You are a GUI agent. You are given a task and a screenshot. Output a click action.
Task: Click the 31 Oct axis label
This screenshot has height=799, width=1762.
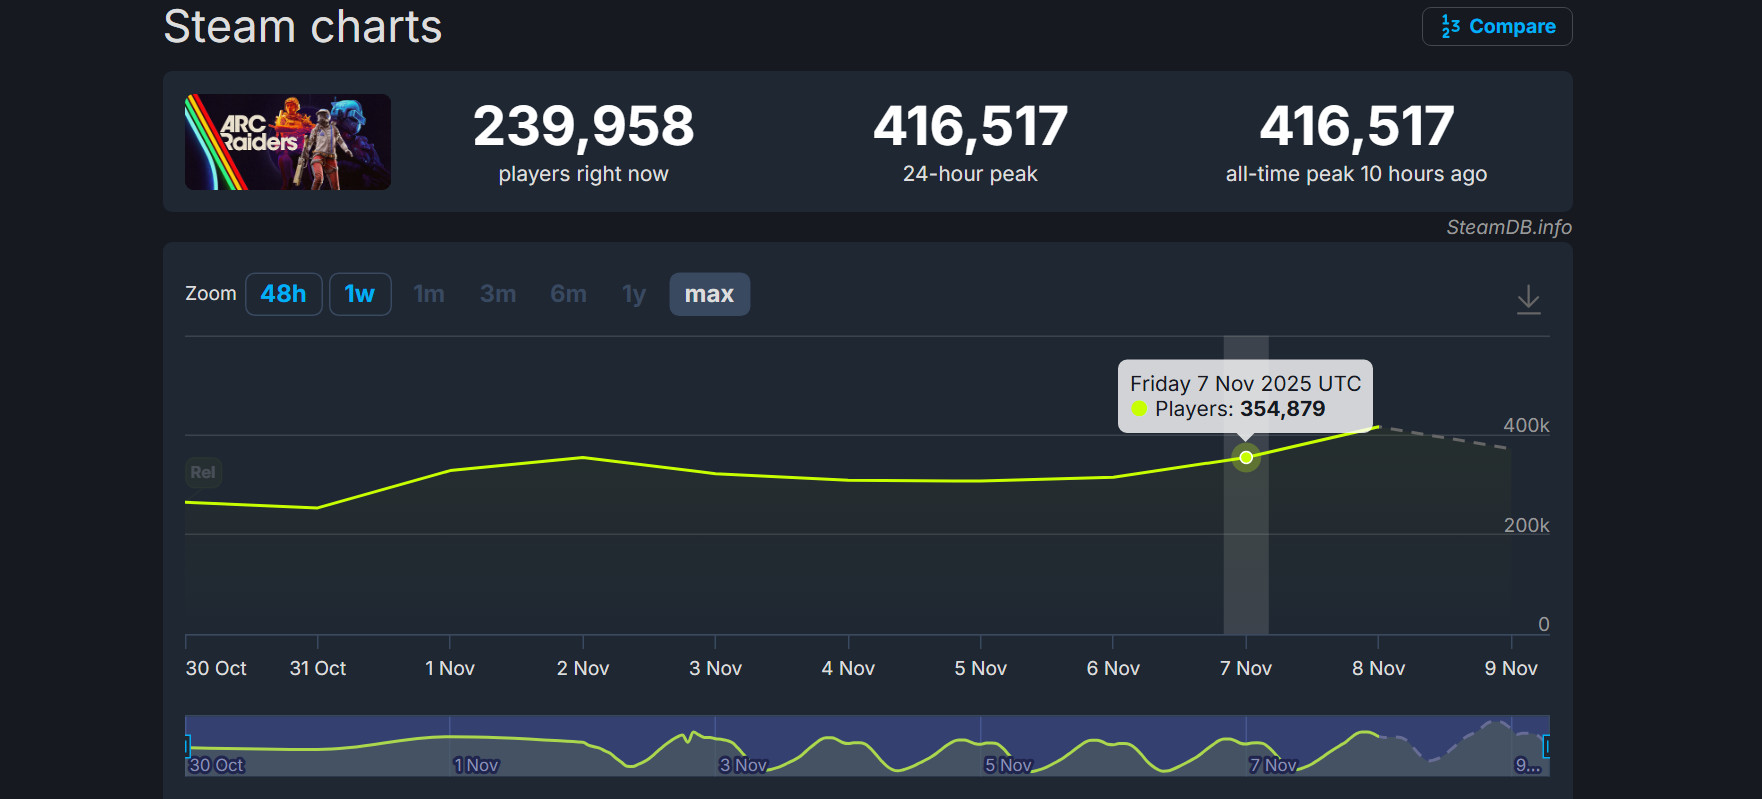pos(318,668)
